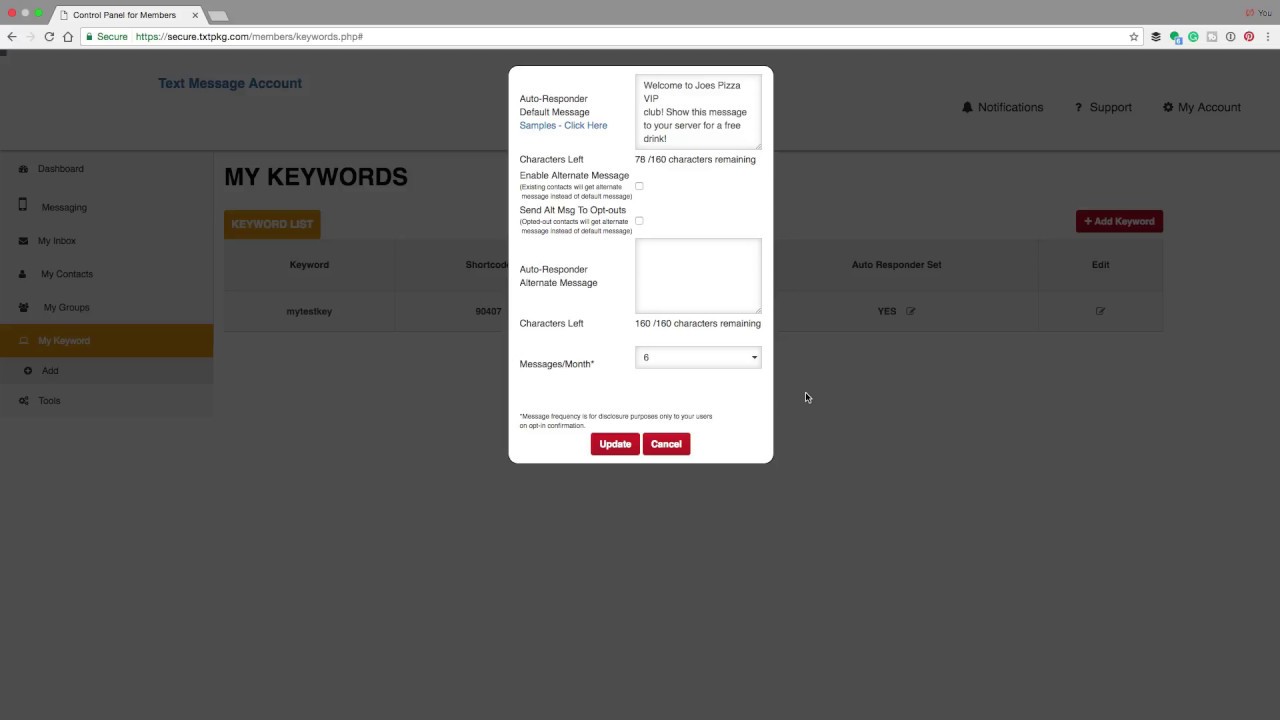Open My Inbox in the sidebar
This screenshot has height=720, width=1280.
coord(57,241)
